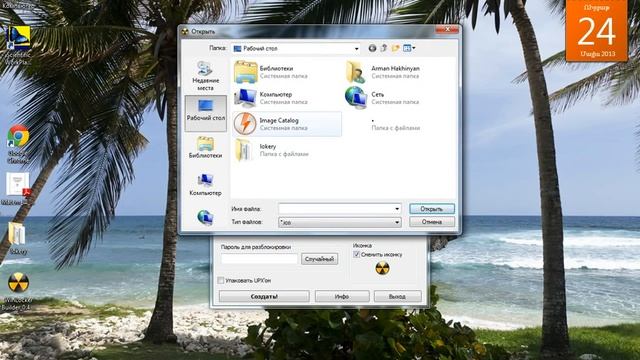Select the Arman Hakhinyan user folder
Screen dimensions: 640x360
click(x=382, y=72)
